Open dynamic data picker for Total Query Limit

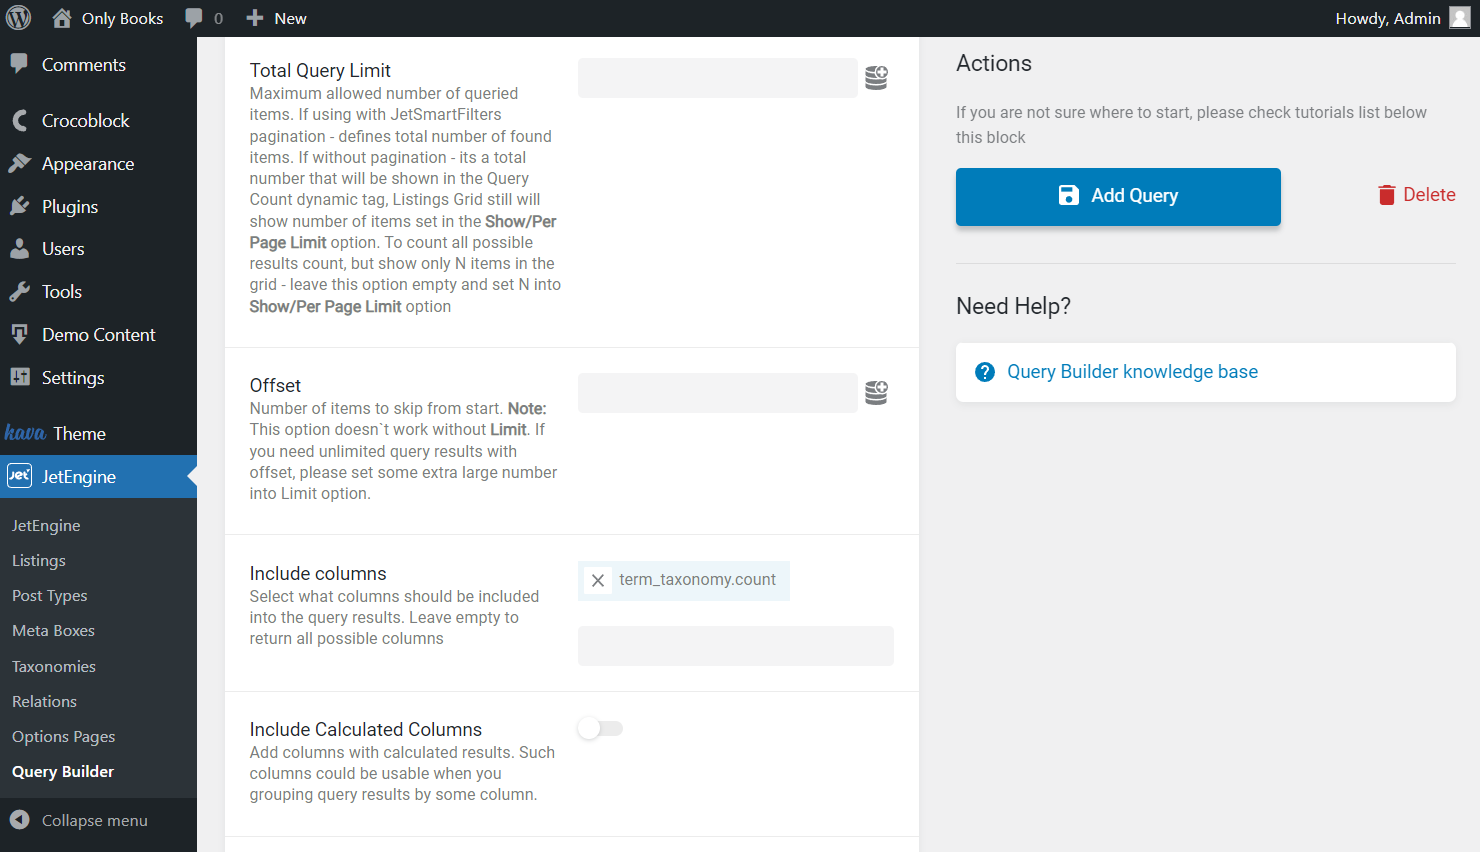tap(876, 78)
